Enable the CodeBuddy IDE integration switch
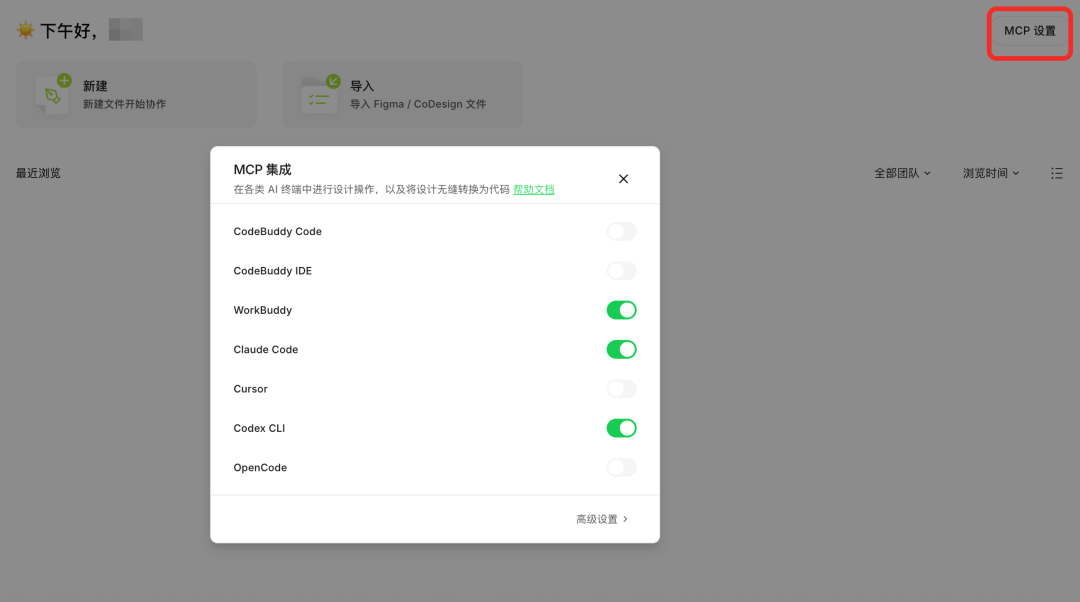This screenshot has width=1080, height=602. pos(621,271)
